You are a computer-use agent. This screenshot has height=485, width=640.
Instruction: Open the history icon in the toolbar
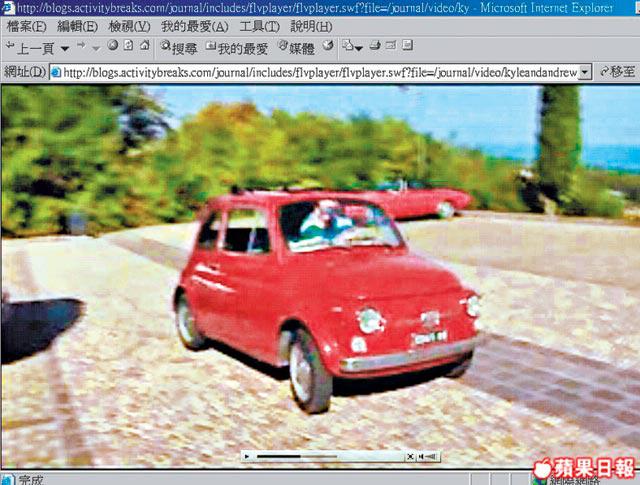pyautogui.click(x=328, y=45)
